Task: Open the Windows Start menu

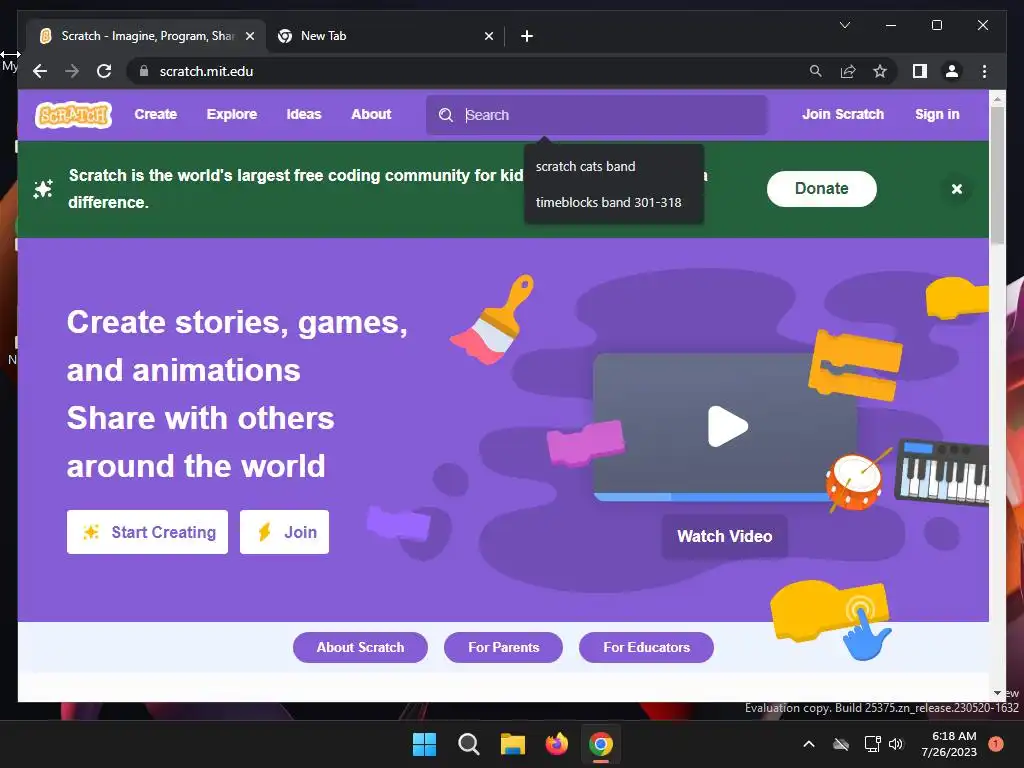Action: coord(424,744)
